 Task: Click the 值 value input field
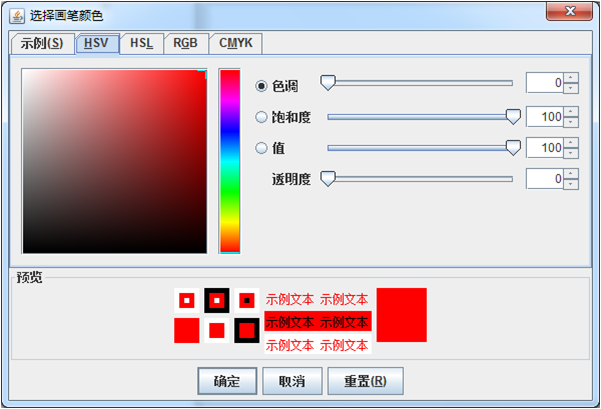(x=545, y=148)
